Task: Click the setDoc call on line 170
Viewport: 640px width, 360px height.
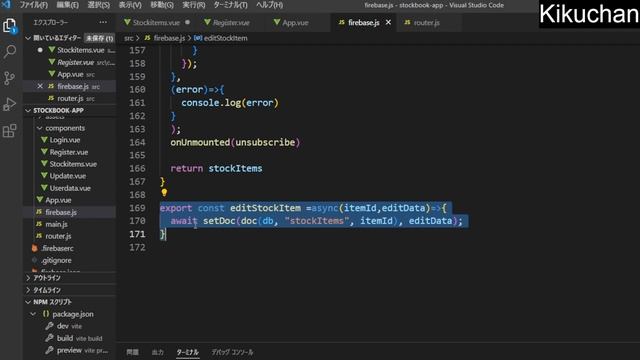Action: pyautogui.click(x=219, y=221)
